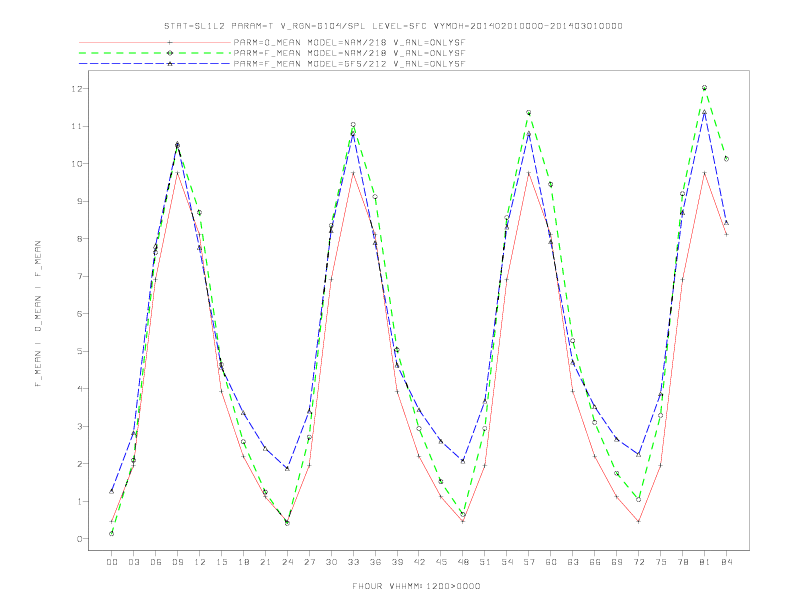
Task: Click x-axis tick label 72
Action: (x=639, y=562)
